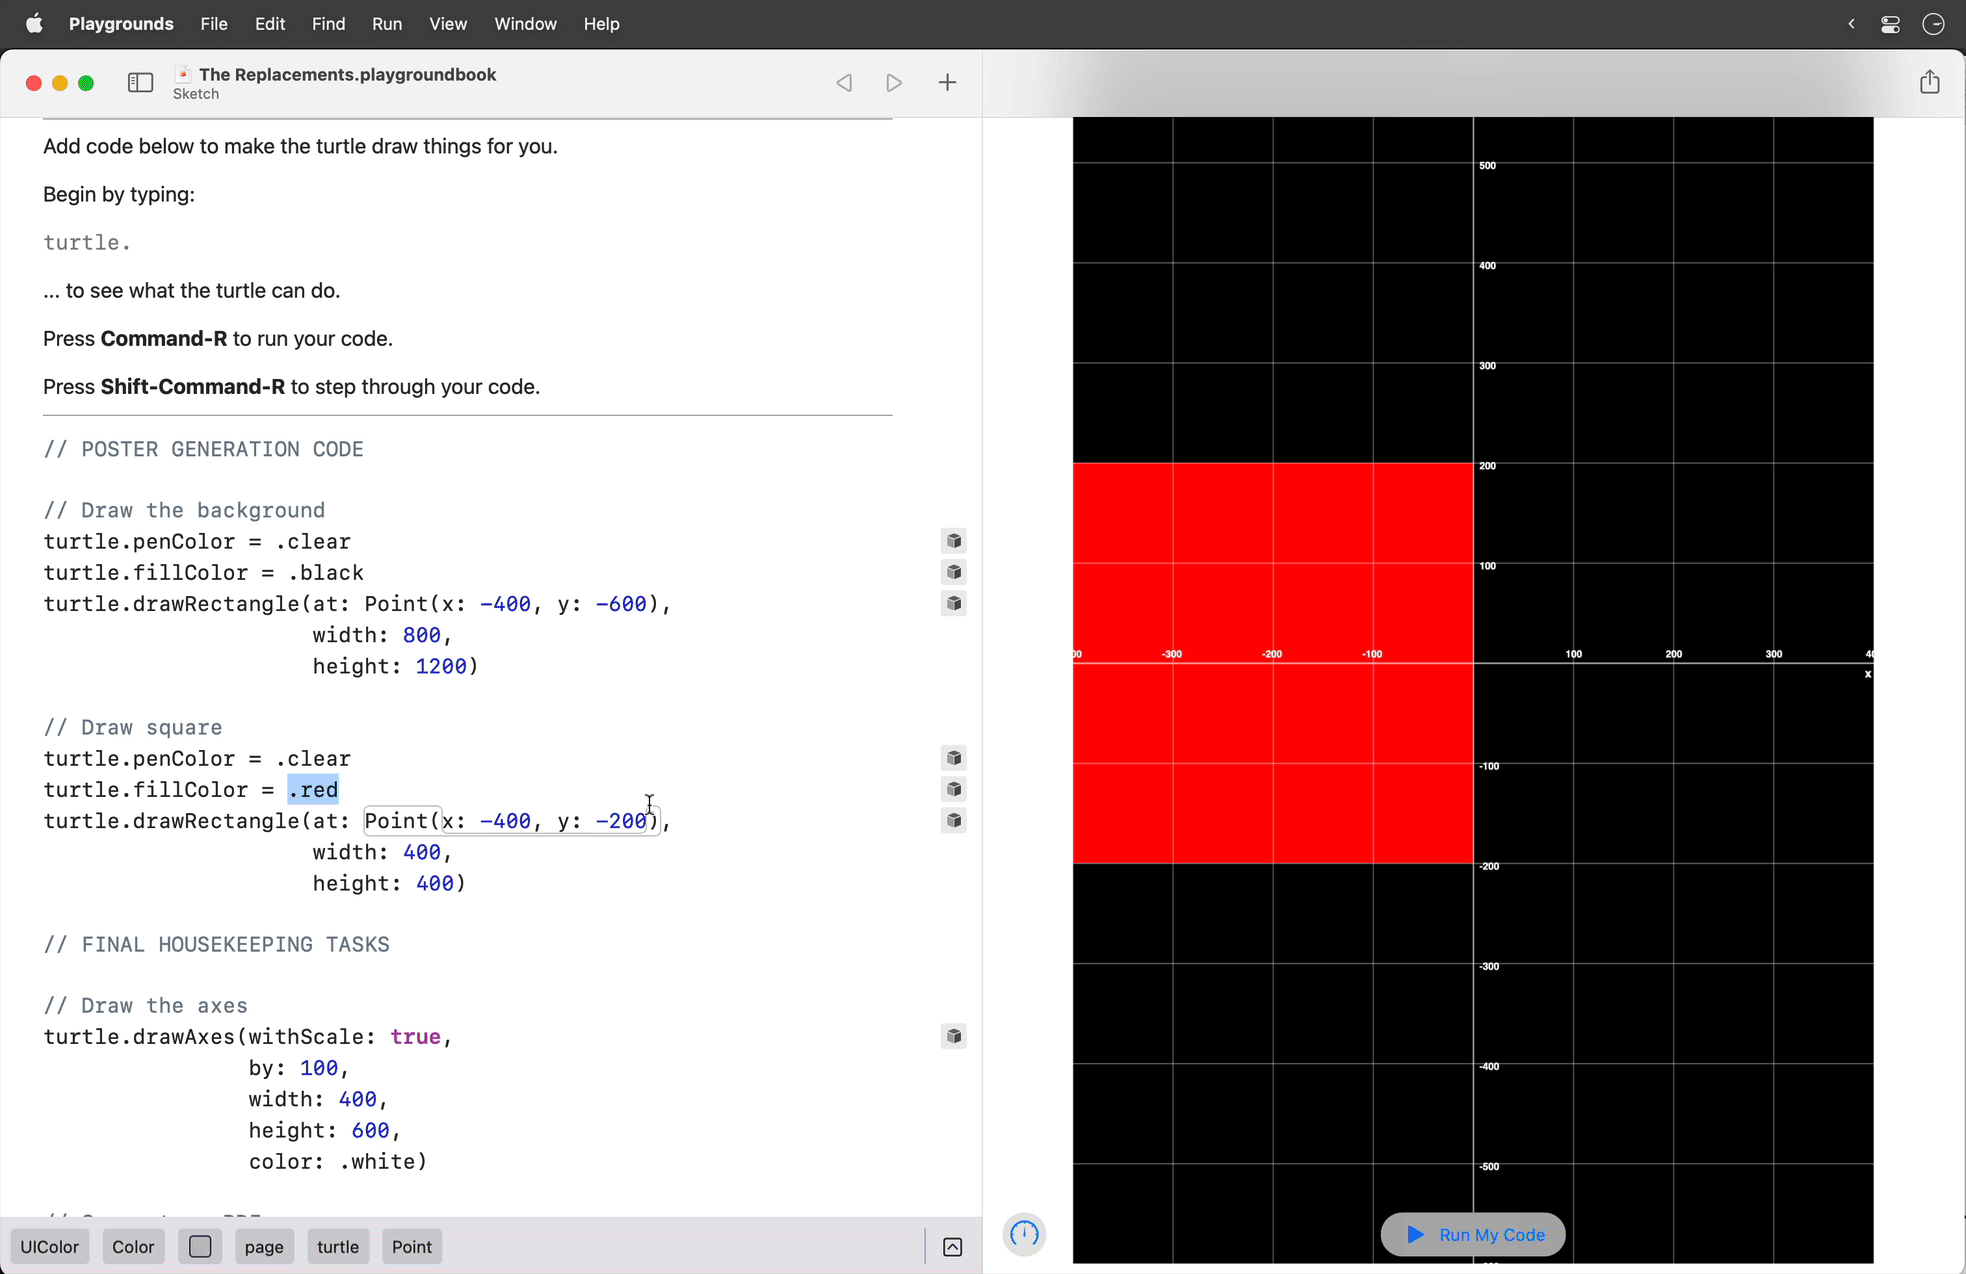Open the Find menu in menu bar
The height and width of the screenshot is (1274, 1966).
(x=327, y=23)
